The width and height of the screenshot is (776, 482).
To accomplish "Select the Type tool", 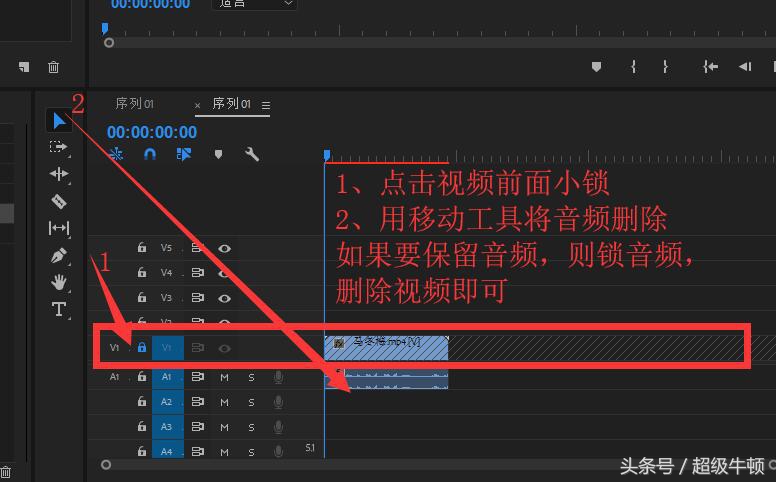I will coord(58,309).
